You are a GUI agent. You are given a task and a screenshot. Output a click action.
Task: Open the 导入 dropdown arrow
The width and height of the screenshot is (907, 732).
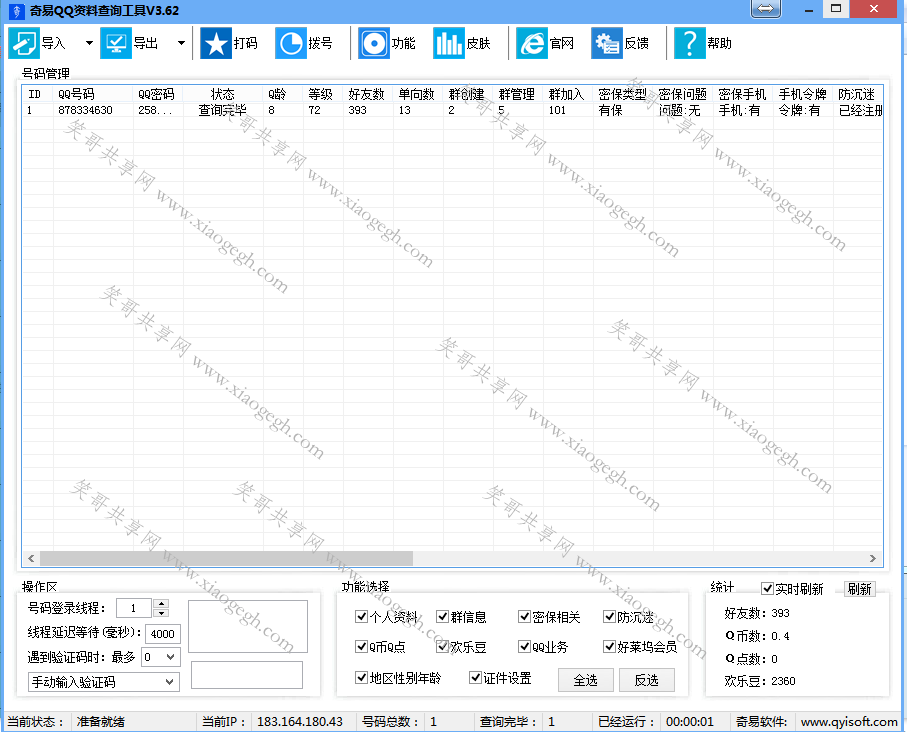point(89,43)
